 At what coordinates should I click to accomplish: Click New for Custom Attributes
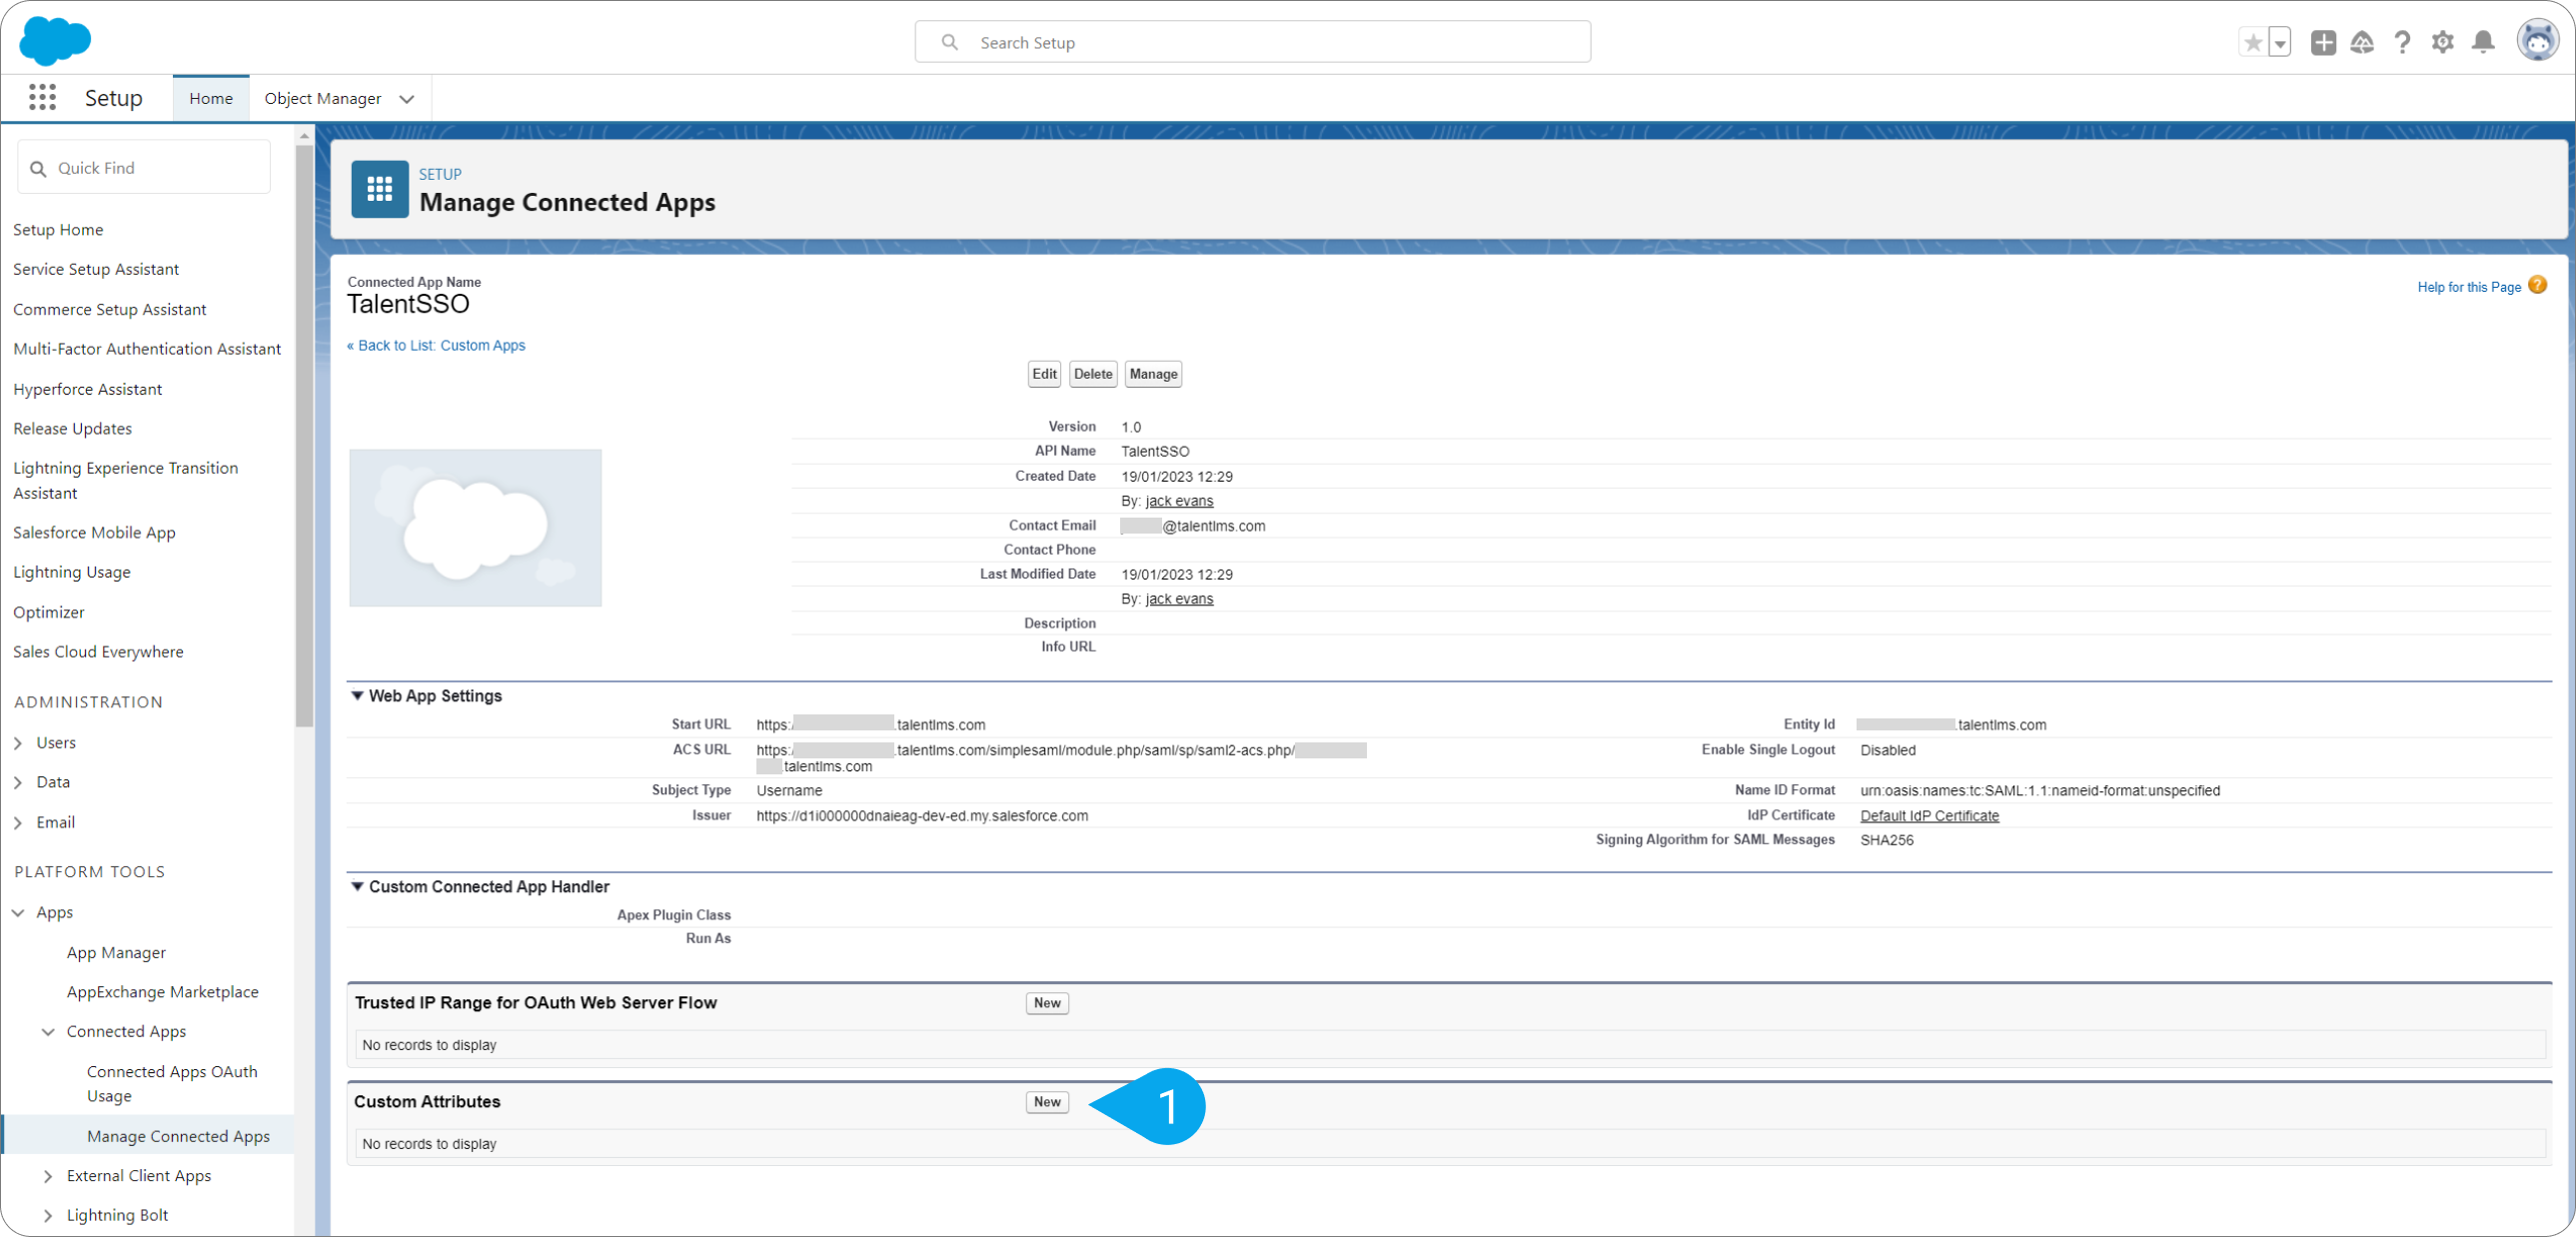click(1047, 1102)
